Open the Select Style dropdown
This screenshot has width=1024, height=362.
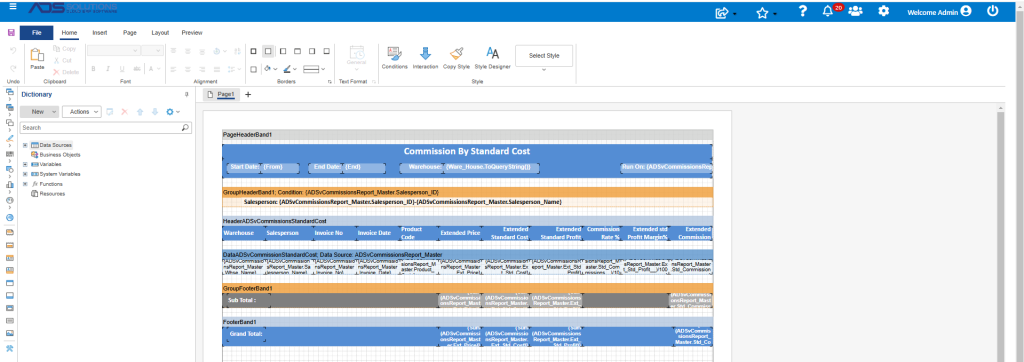click(x=544, y=56)
